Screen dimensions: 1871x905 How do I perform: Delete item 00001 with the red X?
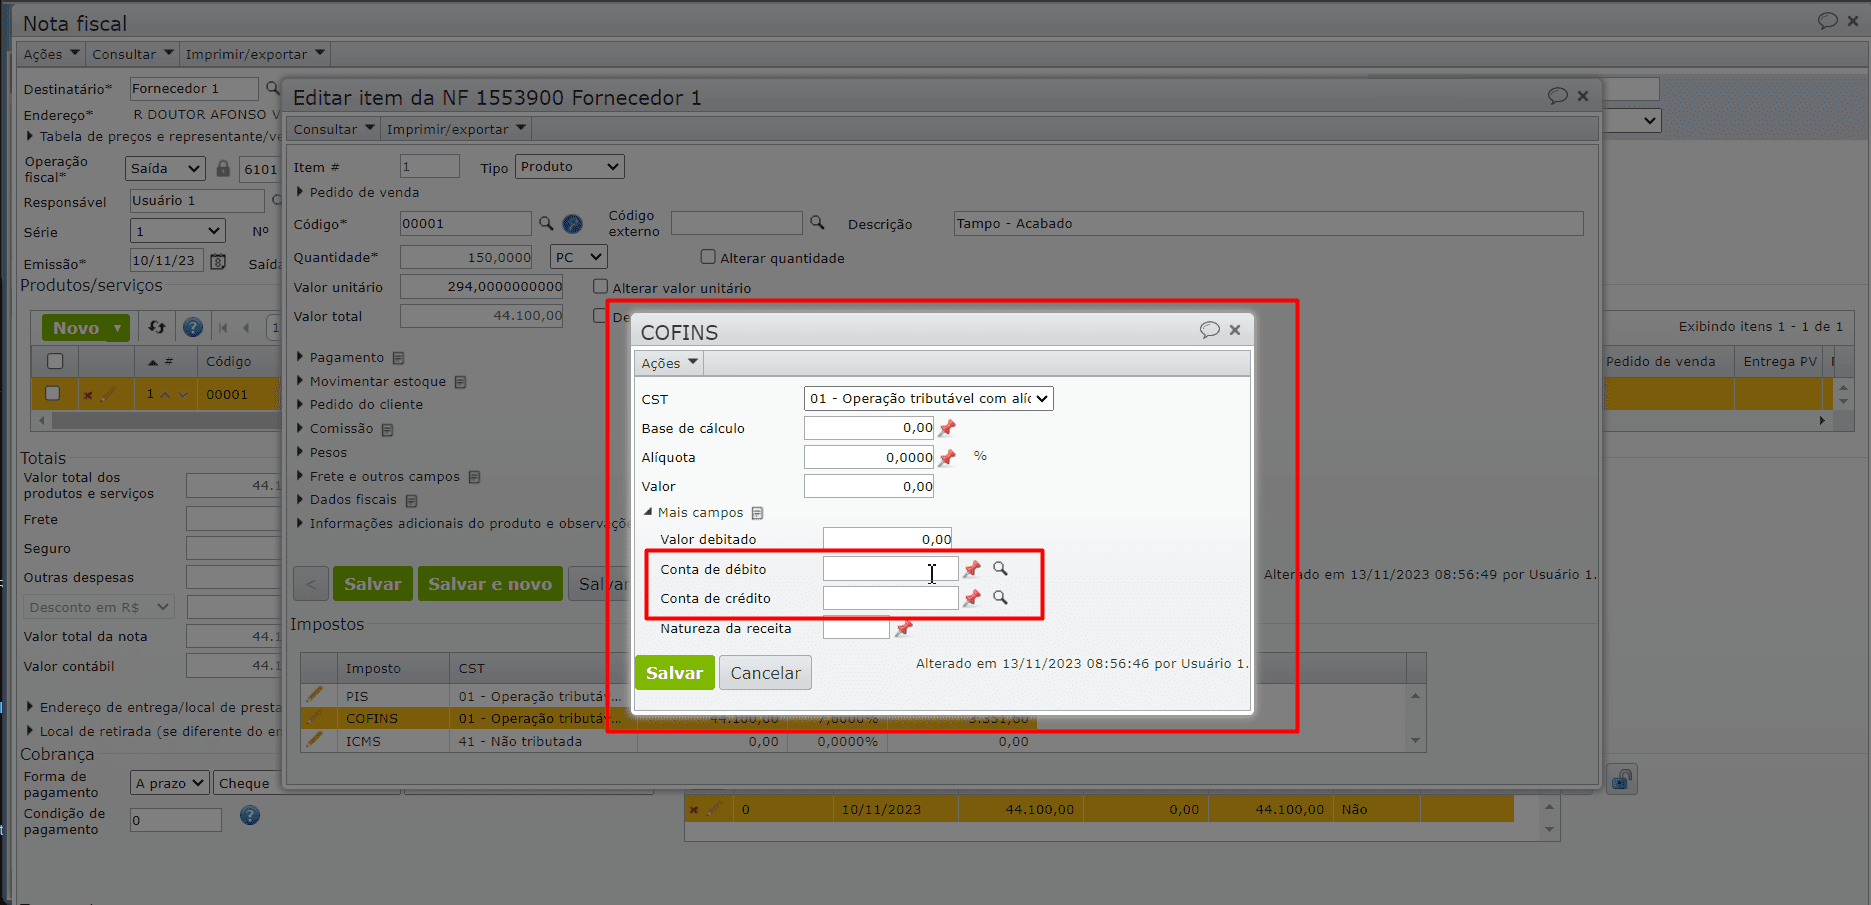88,395
